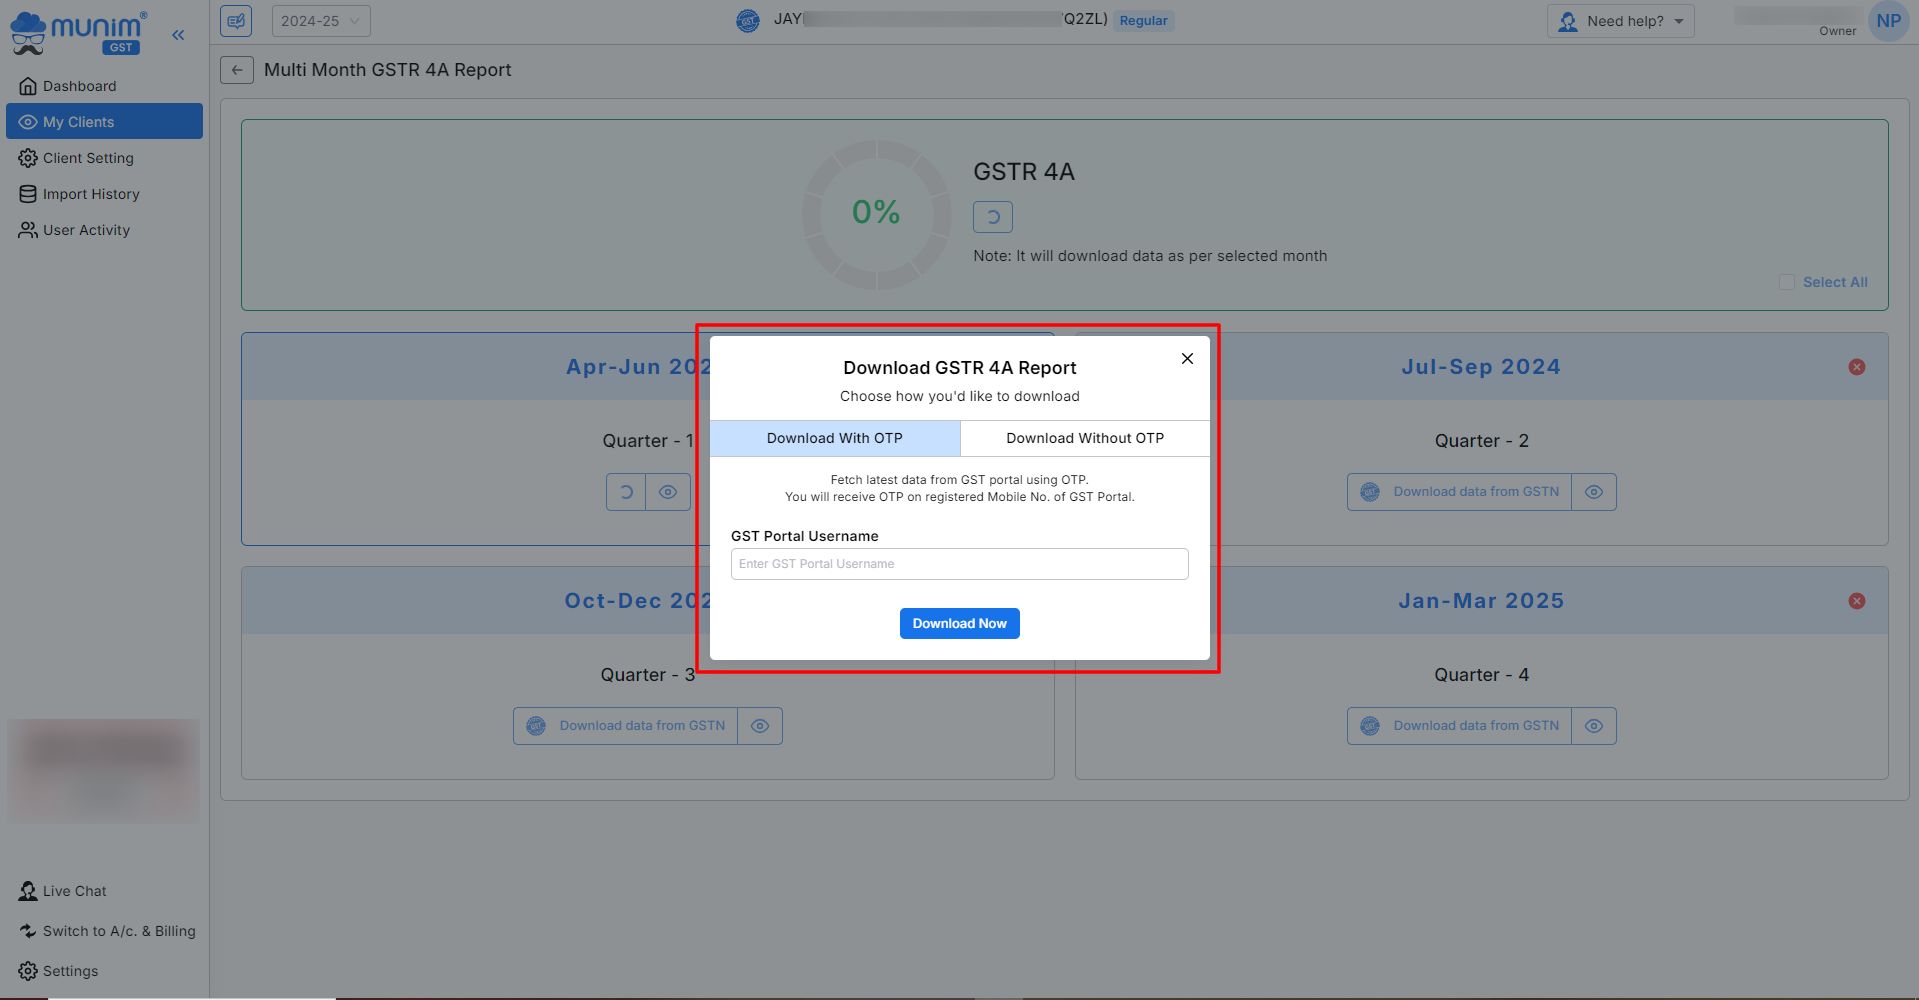Select the Download With OTP tab
The image size is (1919, 1000).
tap(834, 438)
